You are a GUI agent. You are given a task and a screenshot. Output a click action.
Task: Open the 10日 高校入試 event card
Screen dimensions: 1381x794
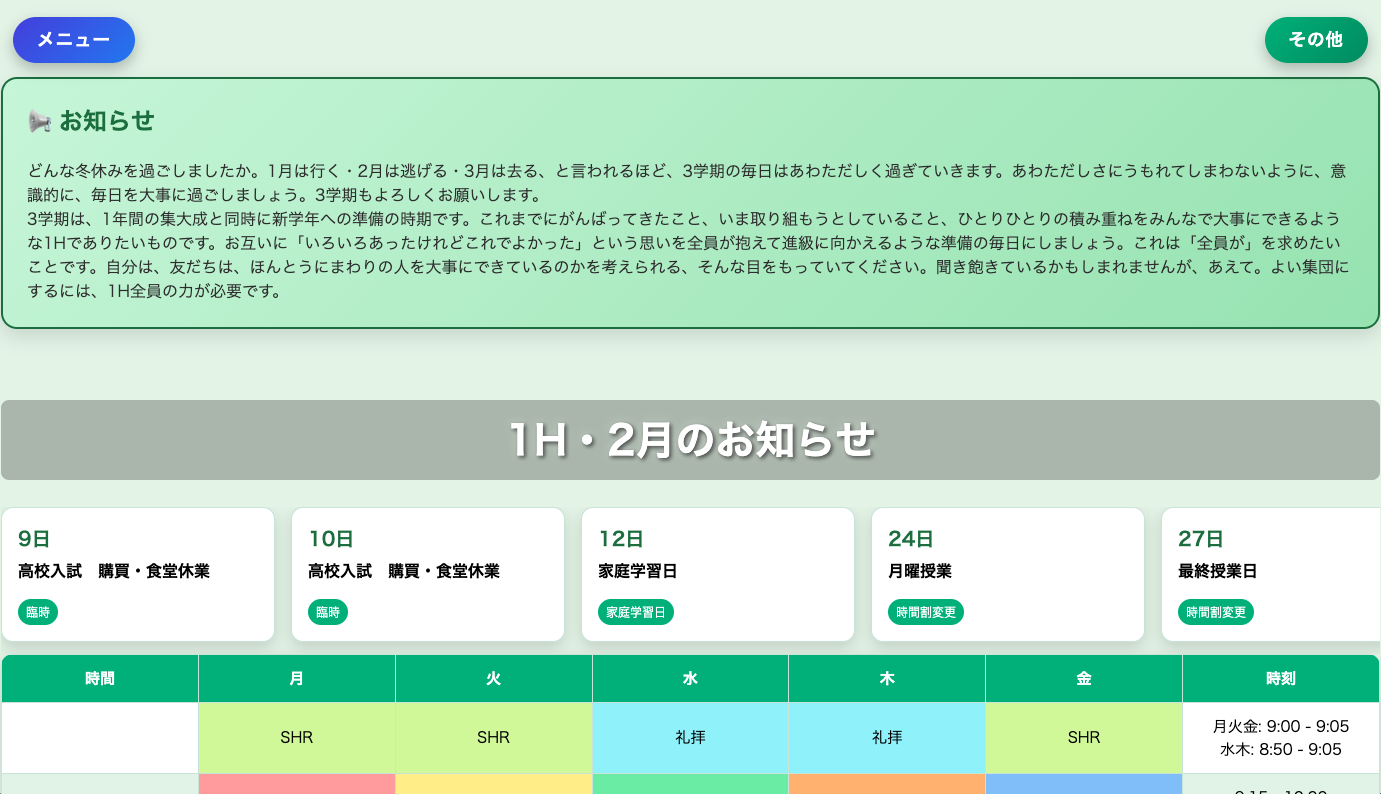(428, 574)
